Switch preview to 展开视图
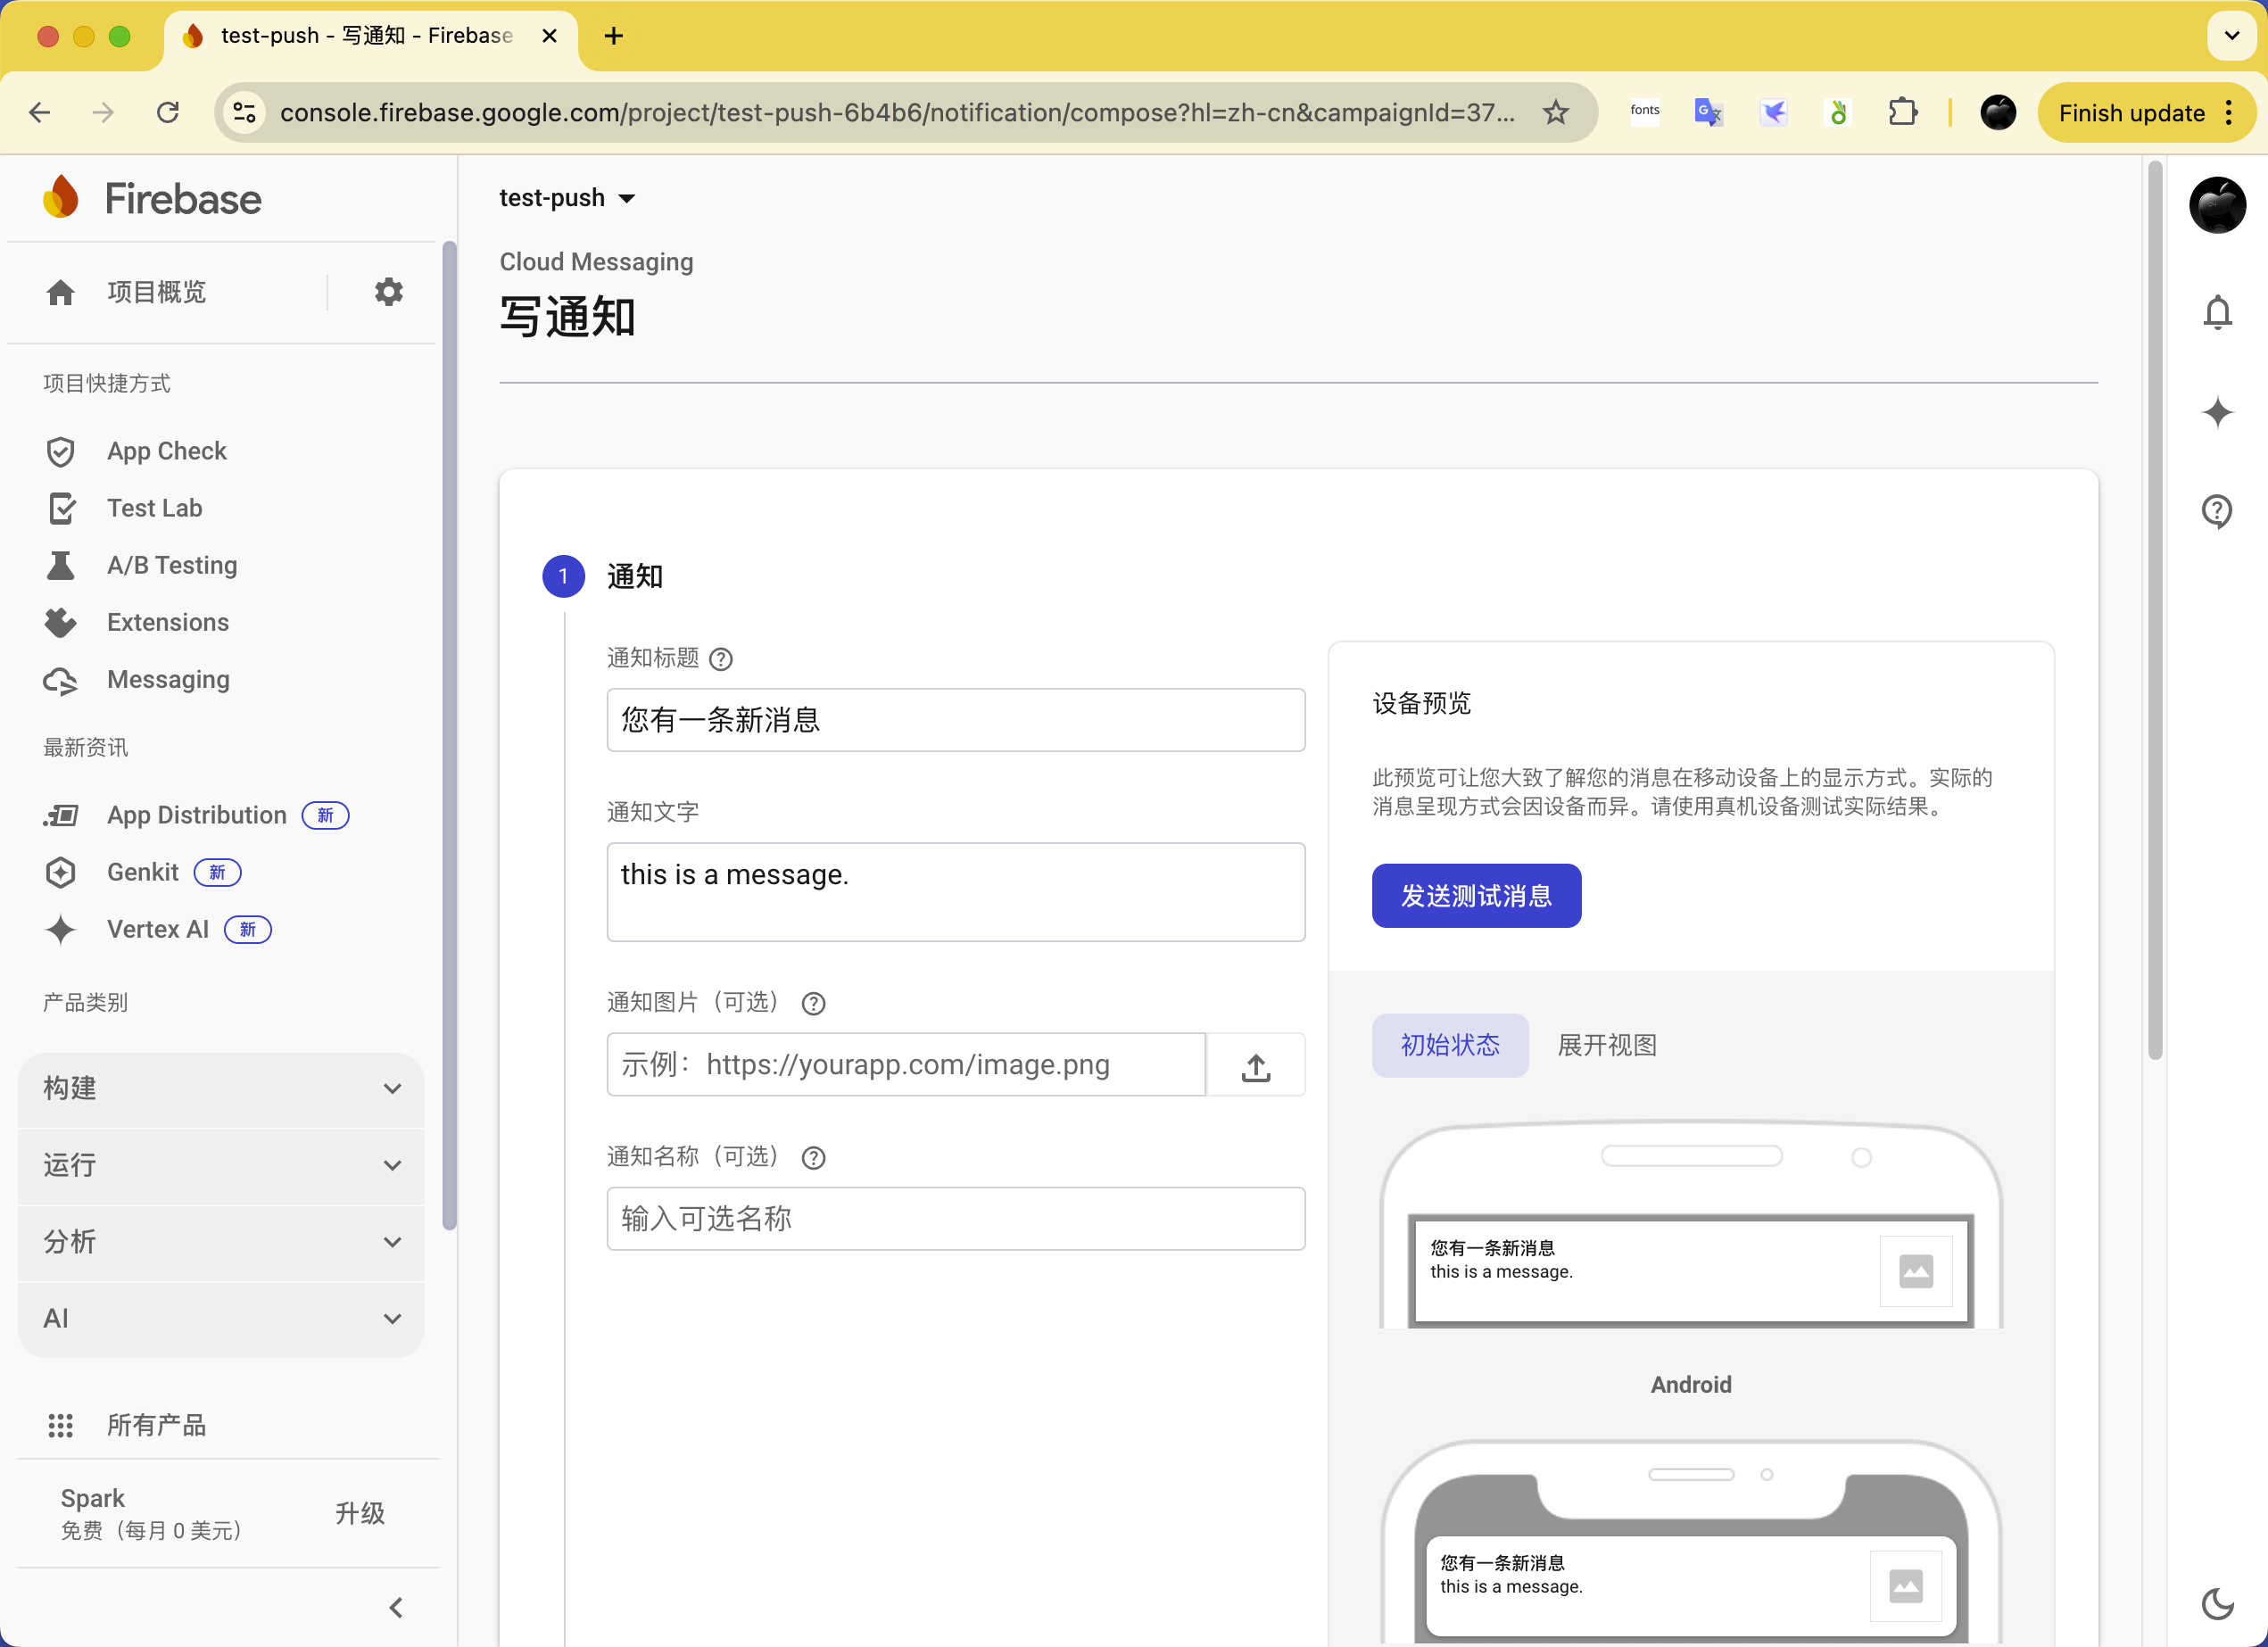Viewport: 2268px width, 1647px height. click(1606, 1044)
